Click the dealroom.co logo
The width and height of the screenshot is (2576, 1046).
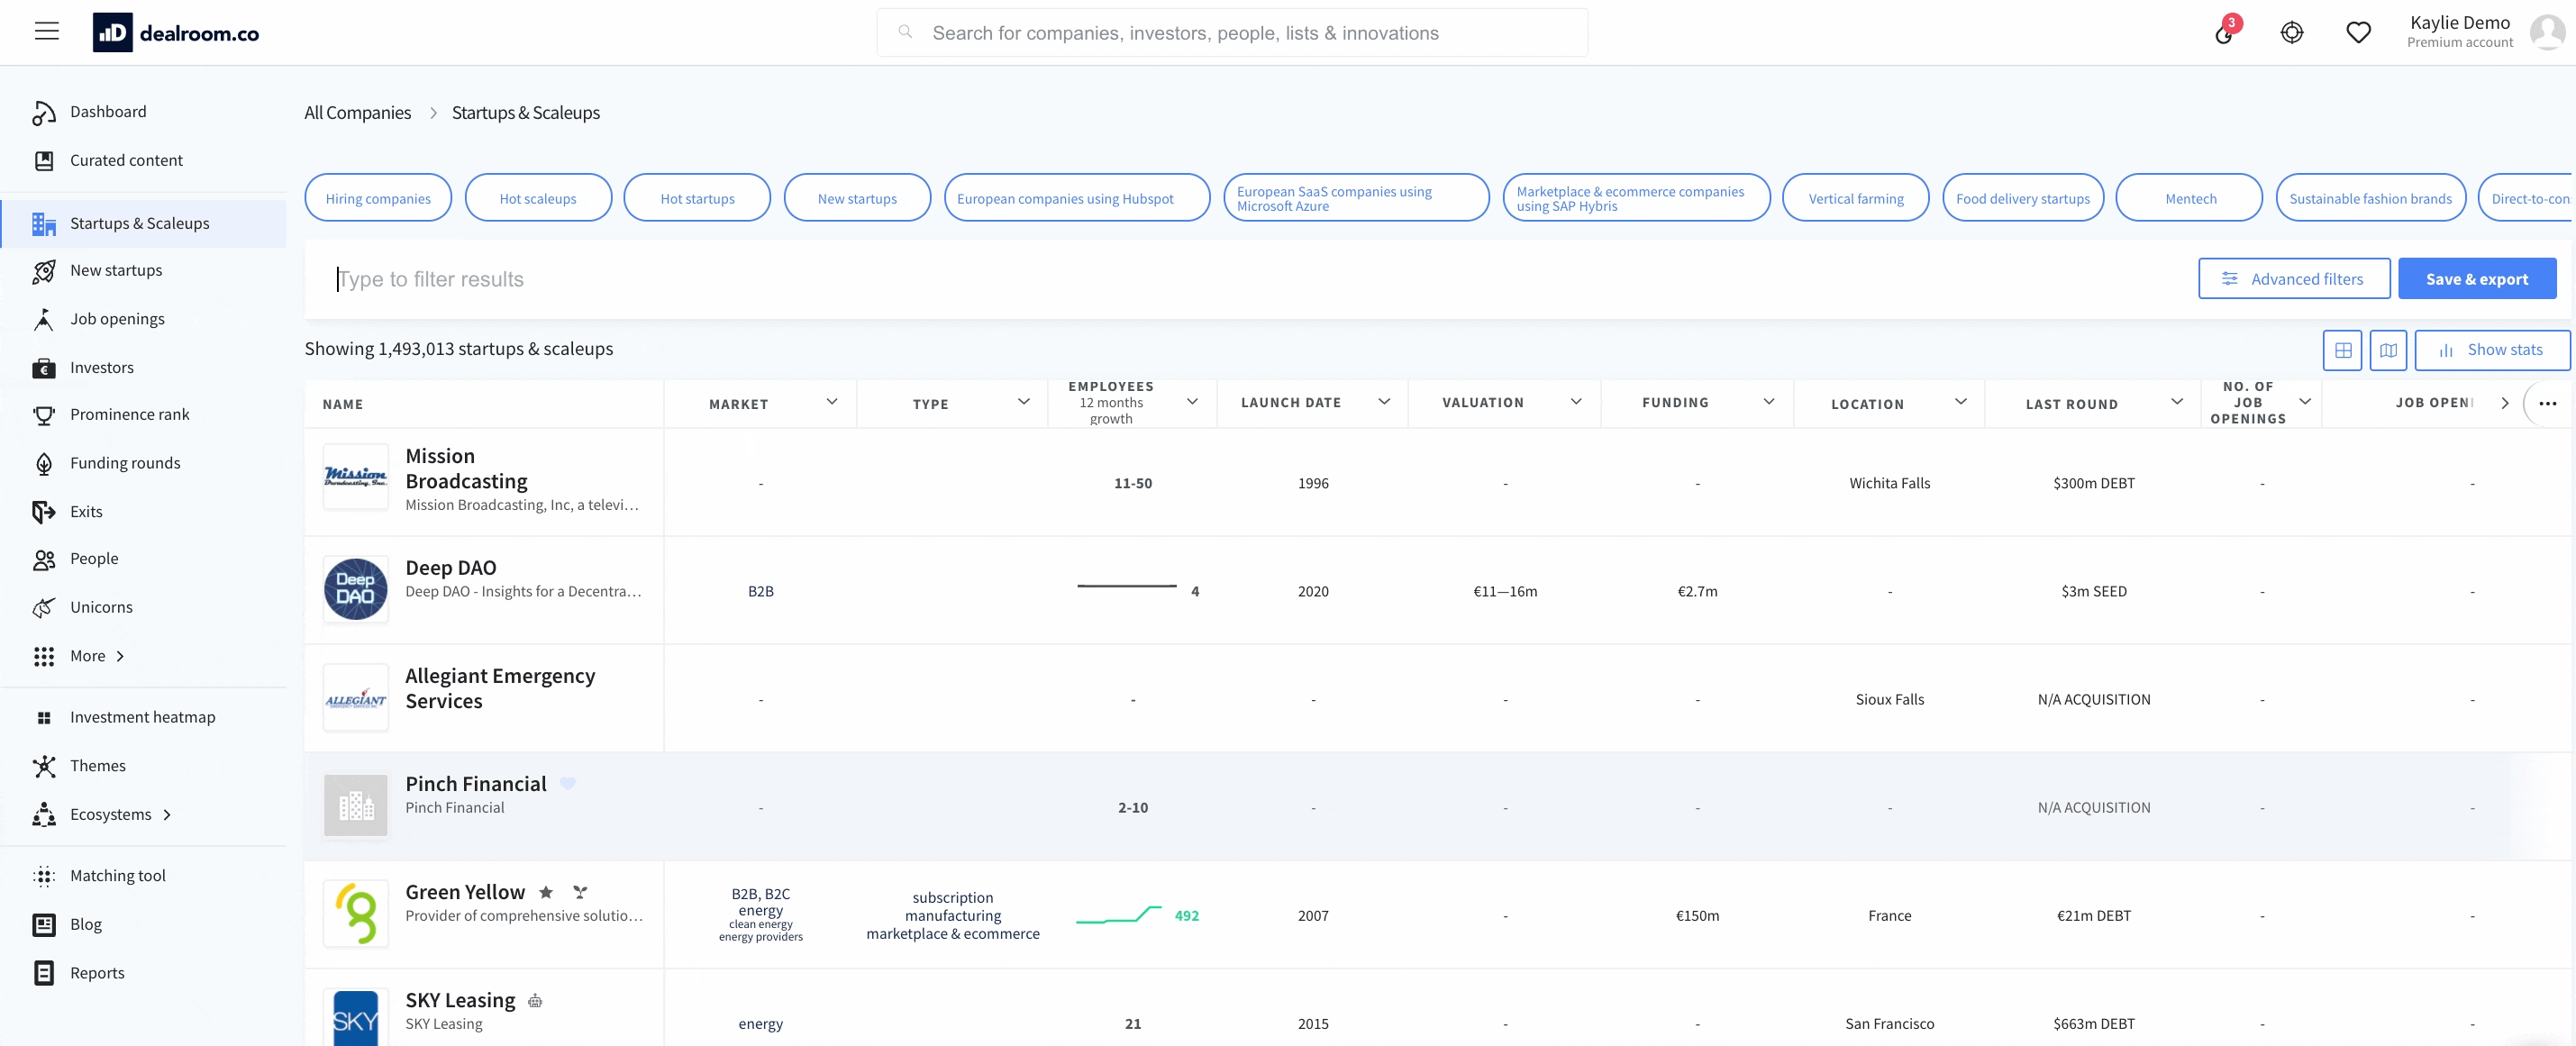click(x=176, y=33)
